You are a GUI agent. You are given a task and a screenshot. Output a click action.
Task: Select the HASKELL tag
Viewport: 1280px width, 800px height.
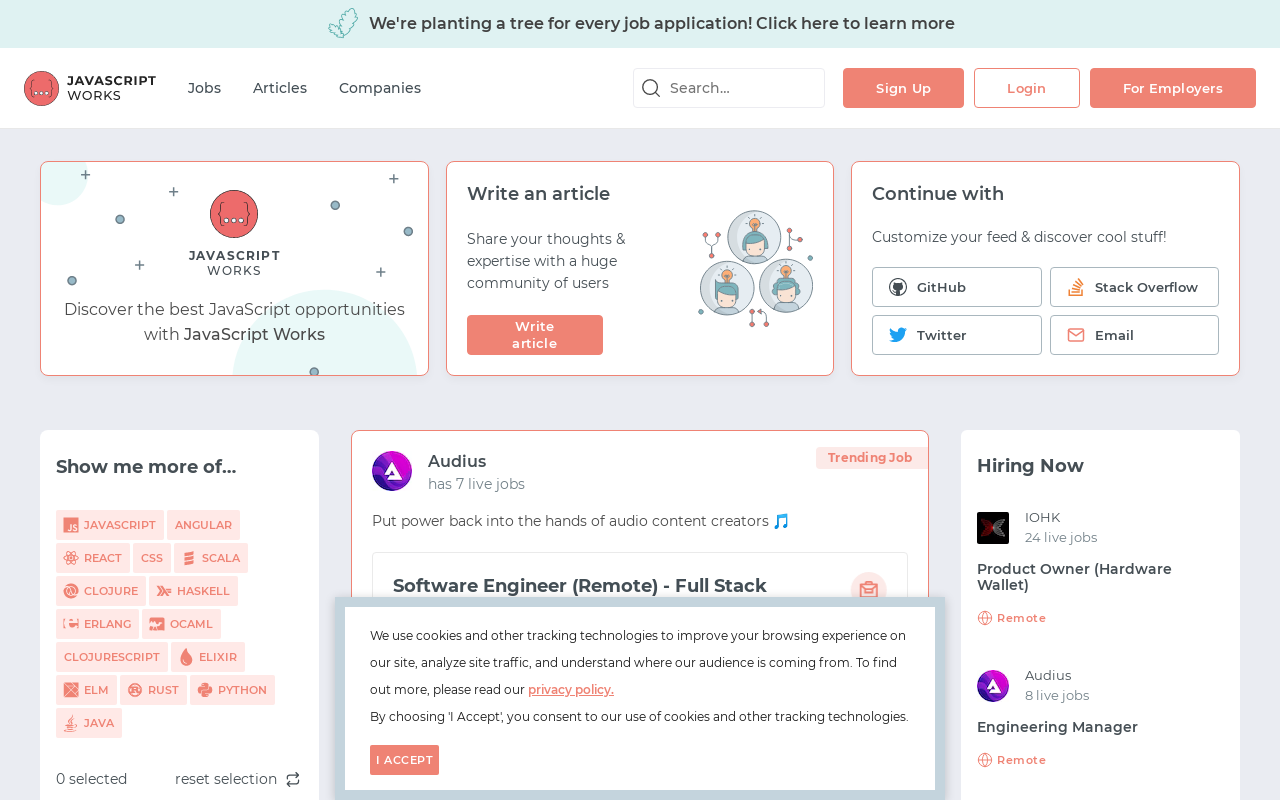(193, 591)
